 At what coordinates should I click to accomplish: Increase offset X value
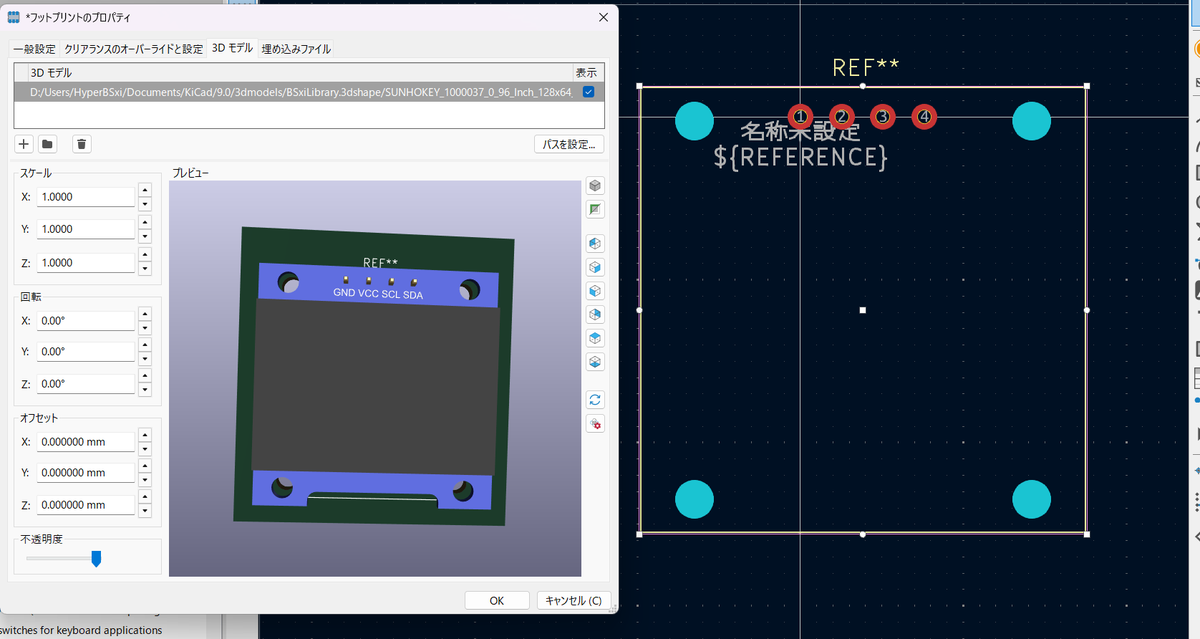tap(144, 434)
